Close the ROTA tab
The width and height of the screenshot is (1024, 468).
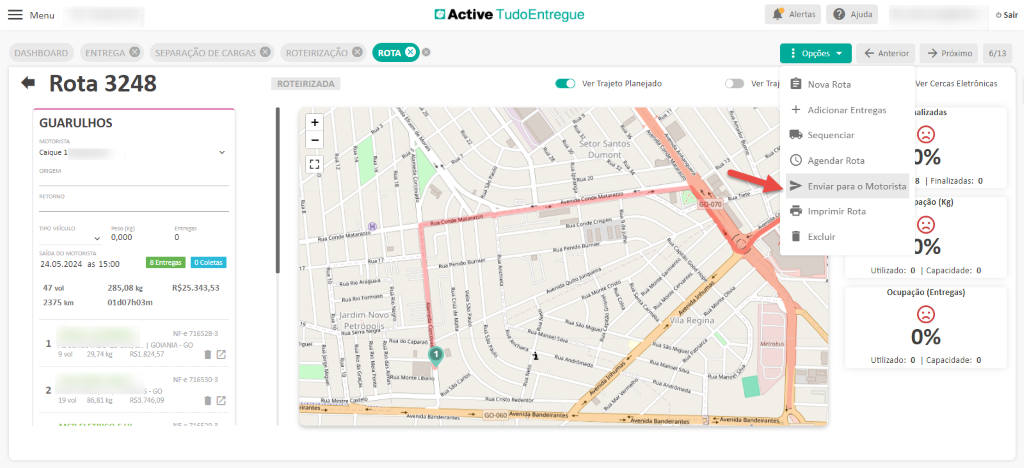(x=410, y=52)
